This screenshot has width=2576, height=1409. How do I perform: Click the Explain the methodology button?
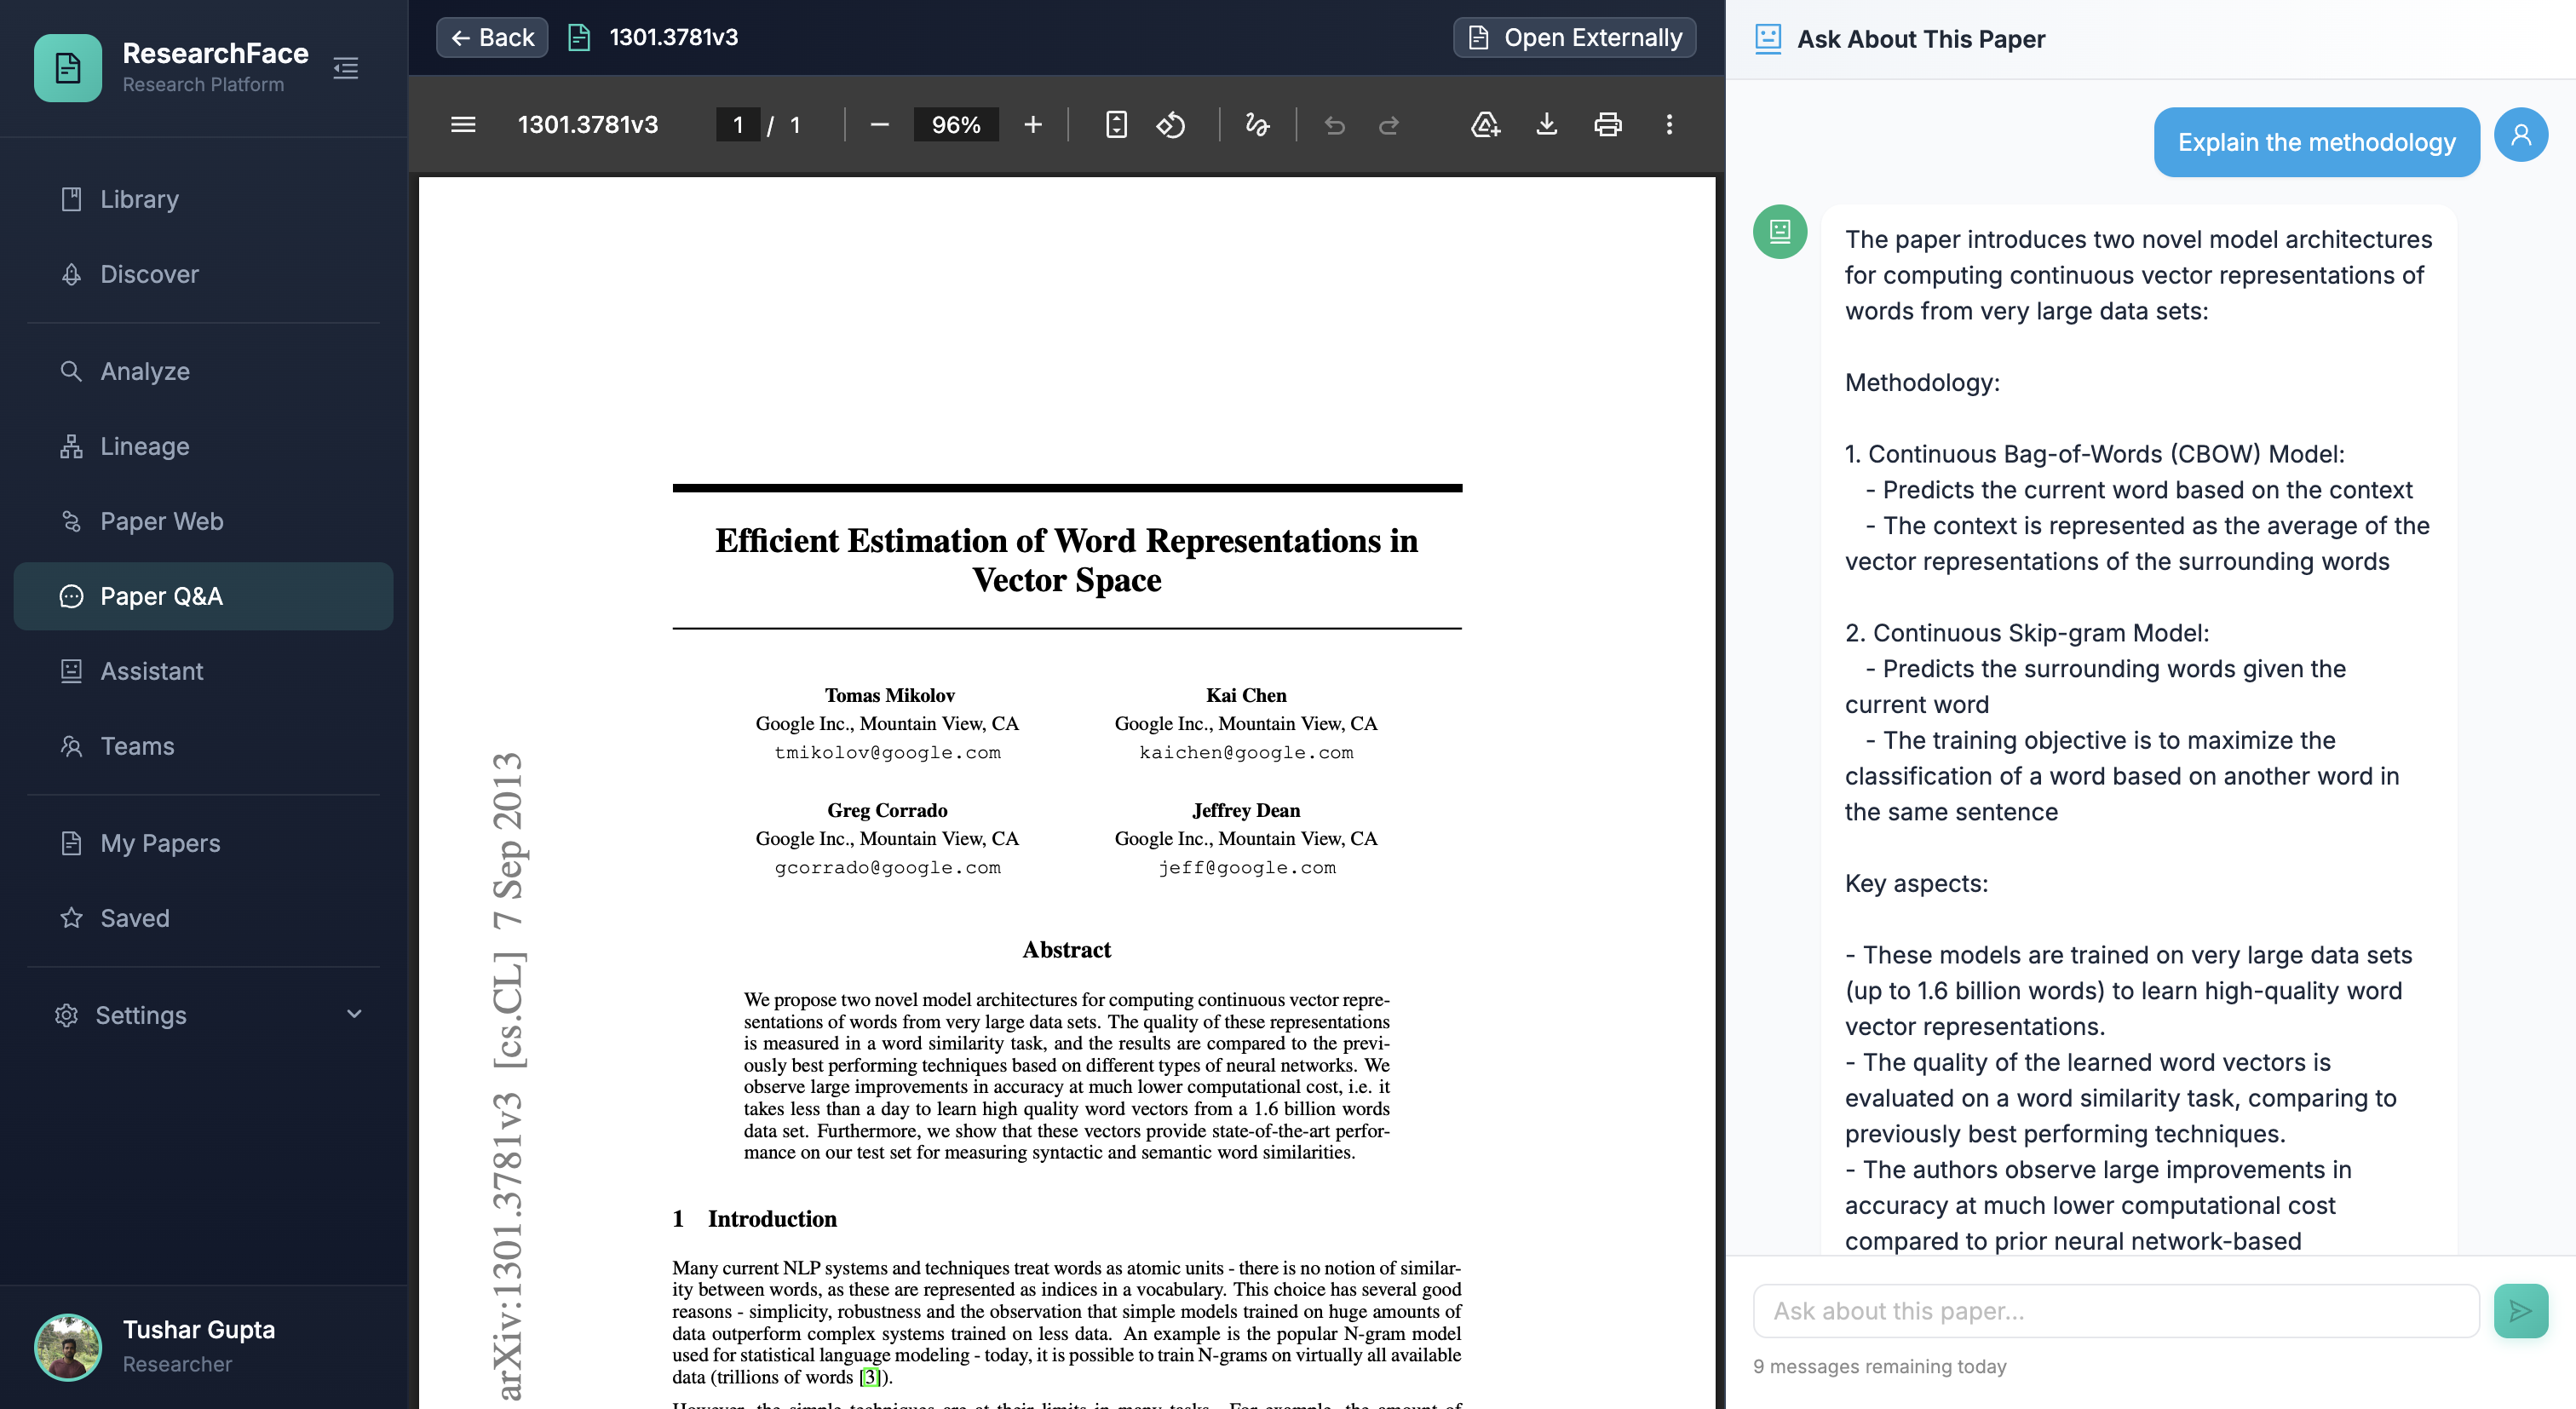tap(2316, 142)
